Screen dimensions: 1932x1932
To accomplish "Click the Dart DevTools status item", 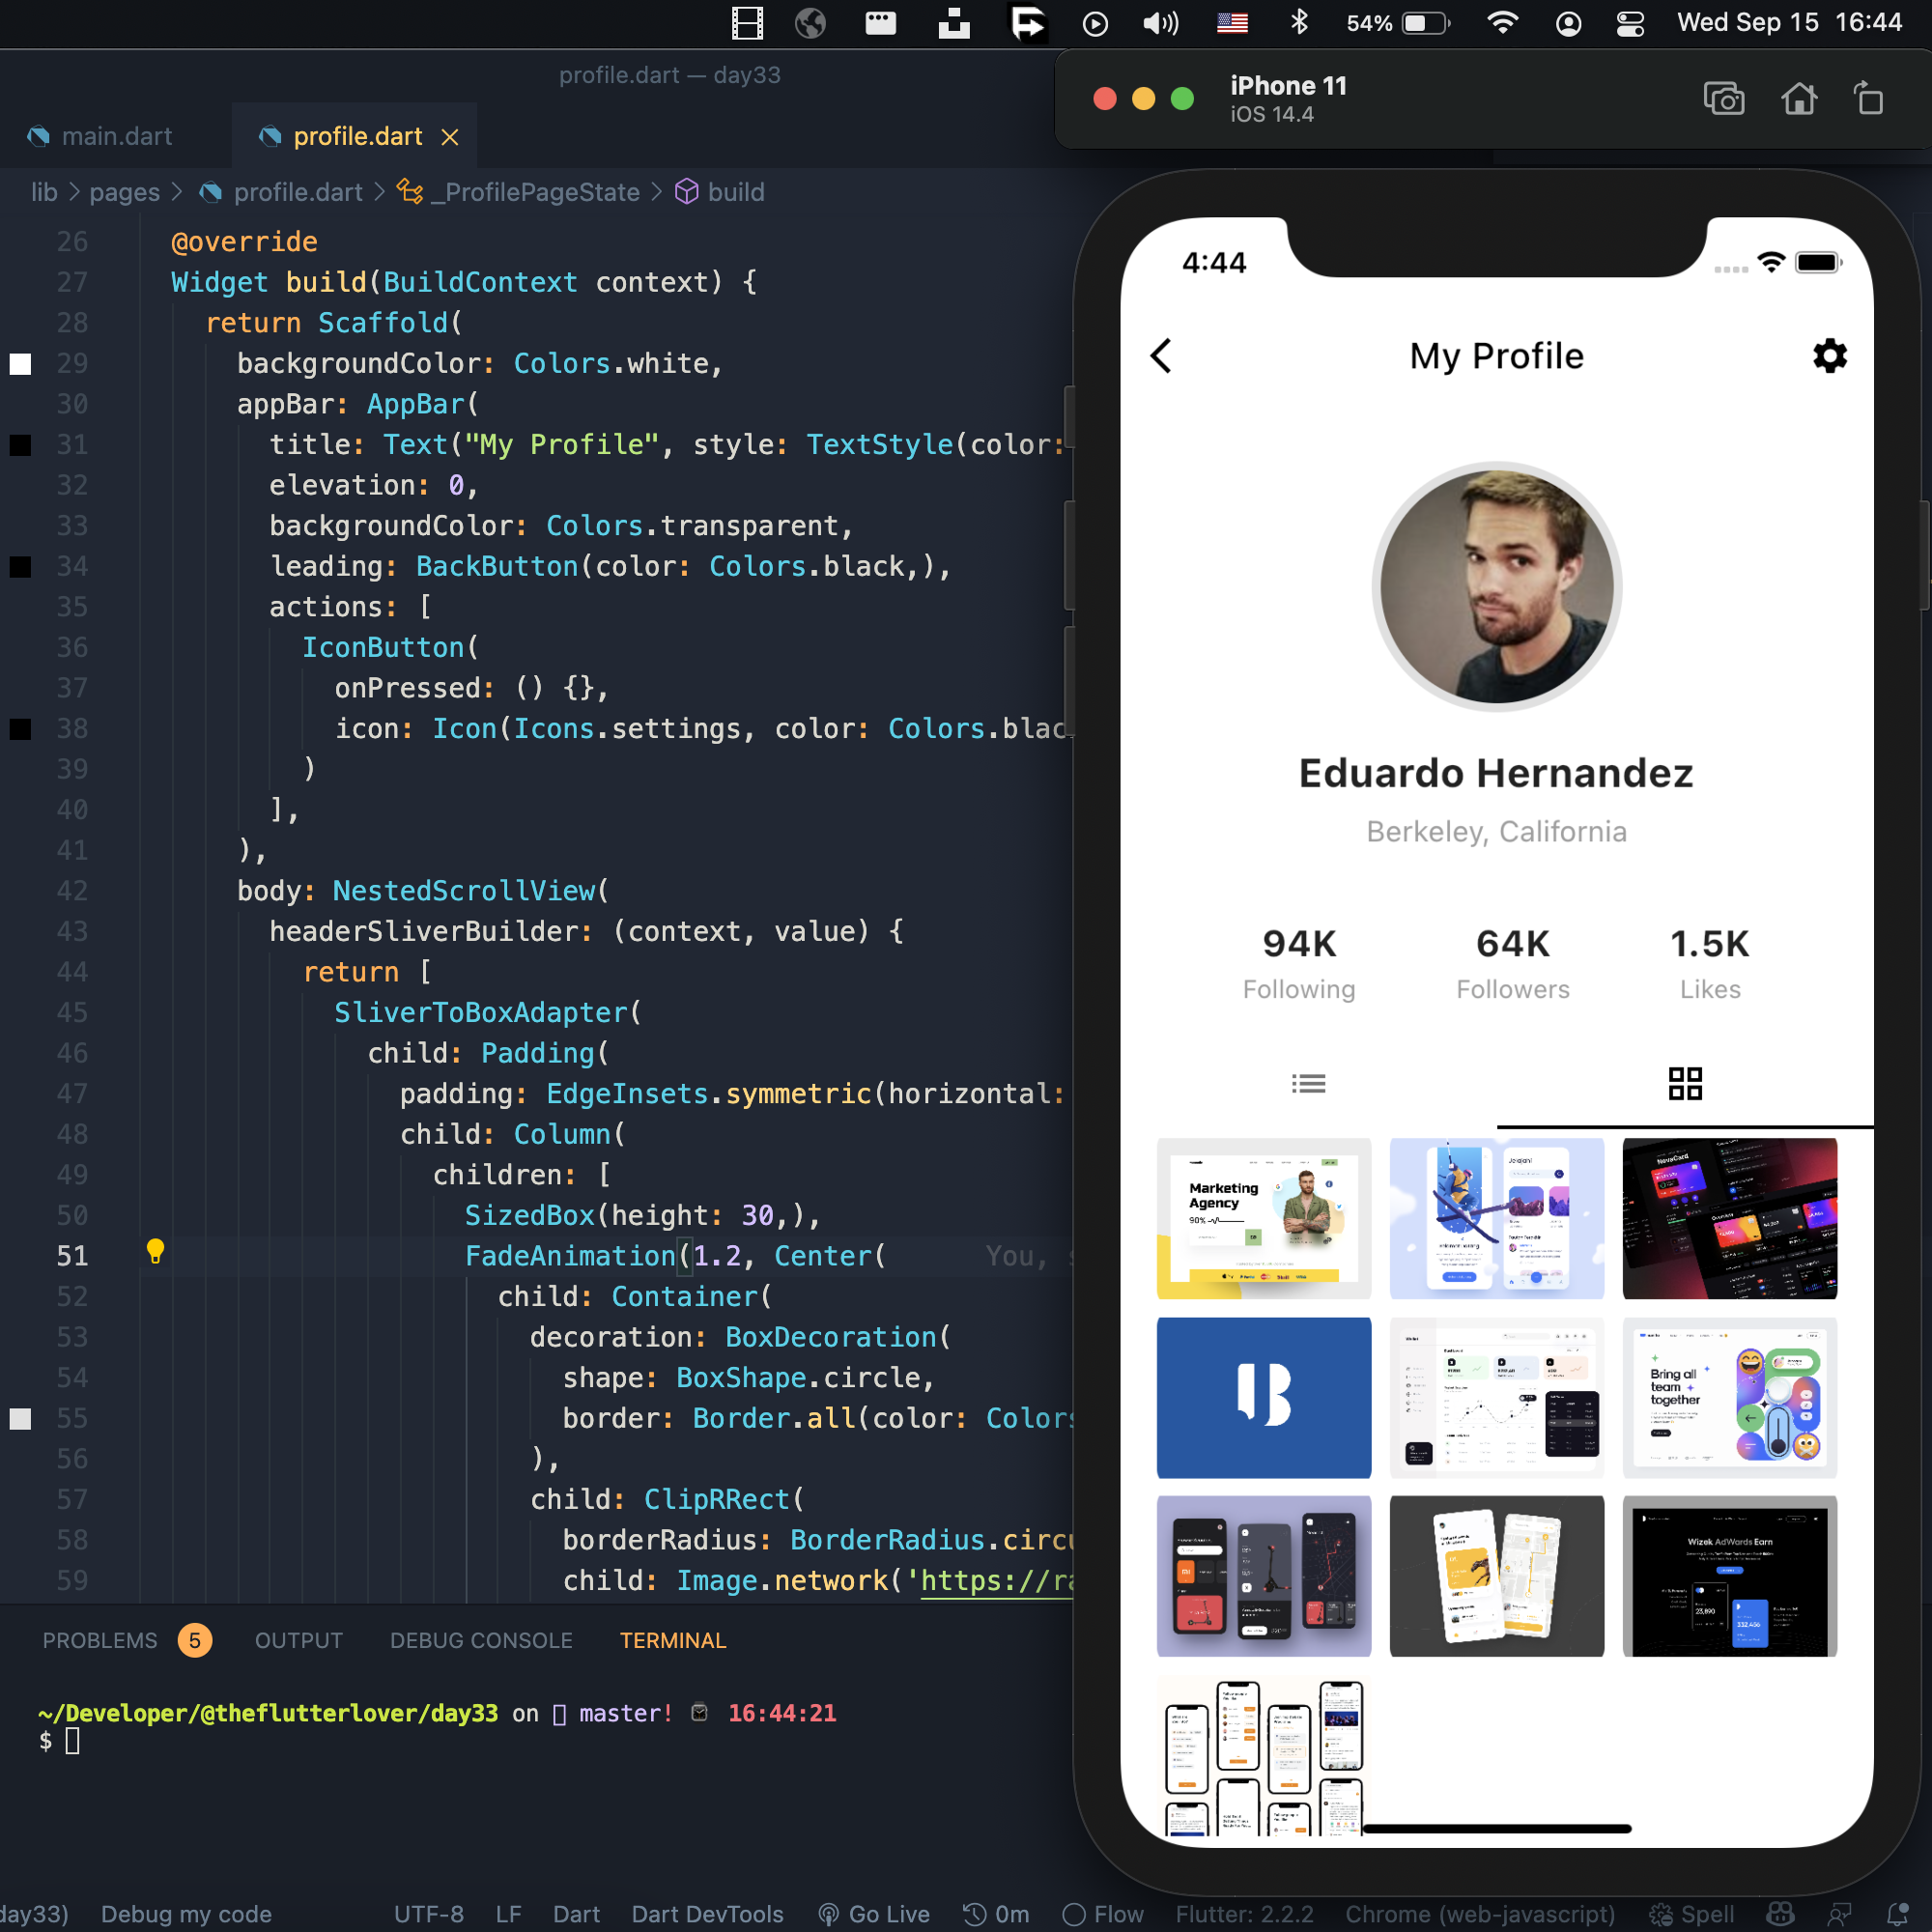I will point(707,1914).
